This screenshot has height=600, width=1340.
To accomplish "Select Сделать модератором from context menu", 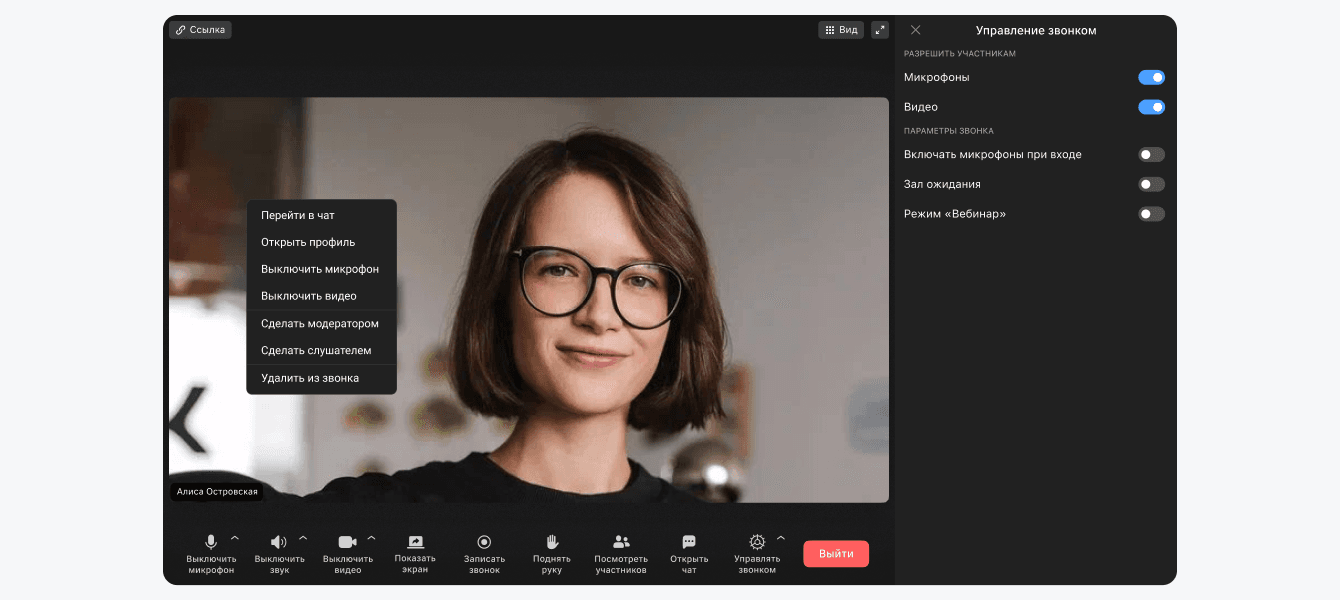I will click(320, 324).
